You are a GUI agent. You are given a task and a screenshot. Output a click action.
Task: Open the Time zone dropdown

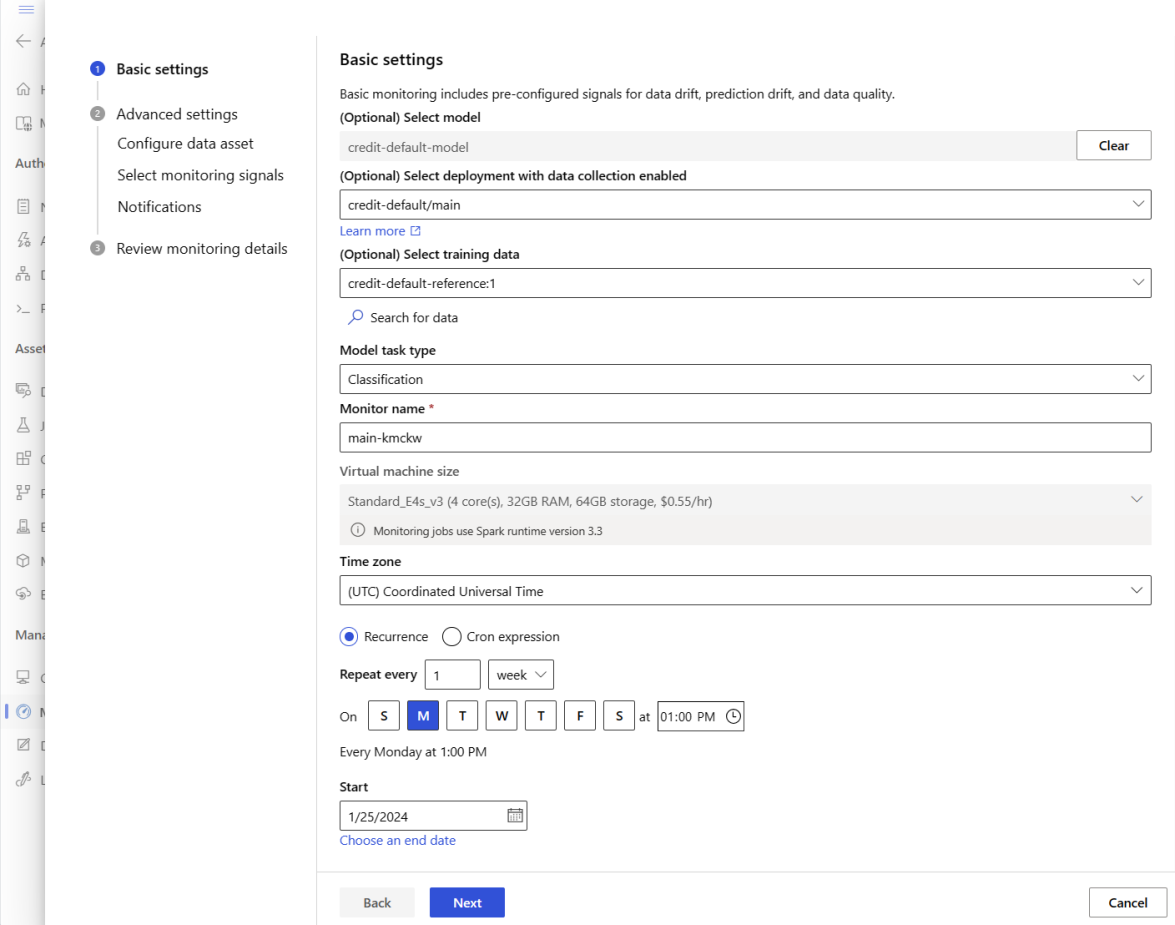click(x=744, y=591)
